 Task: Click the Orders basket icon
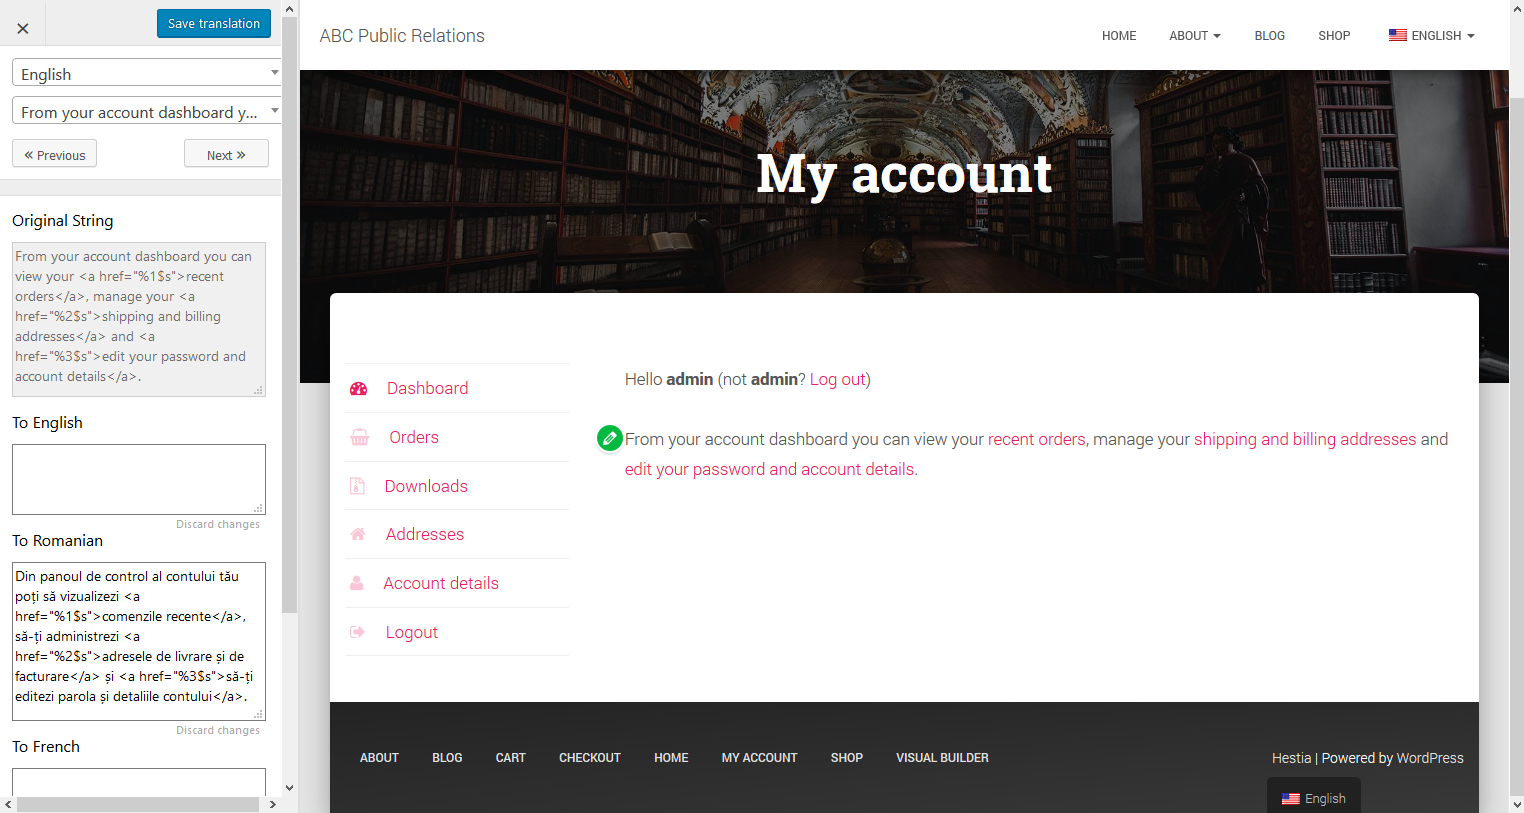pos(360,437)
